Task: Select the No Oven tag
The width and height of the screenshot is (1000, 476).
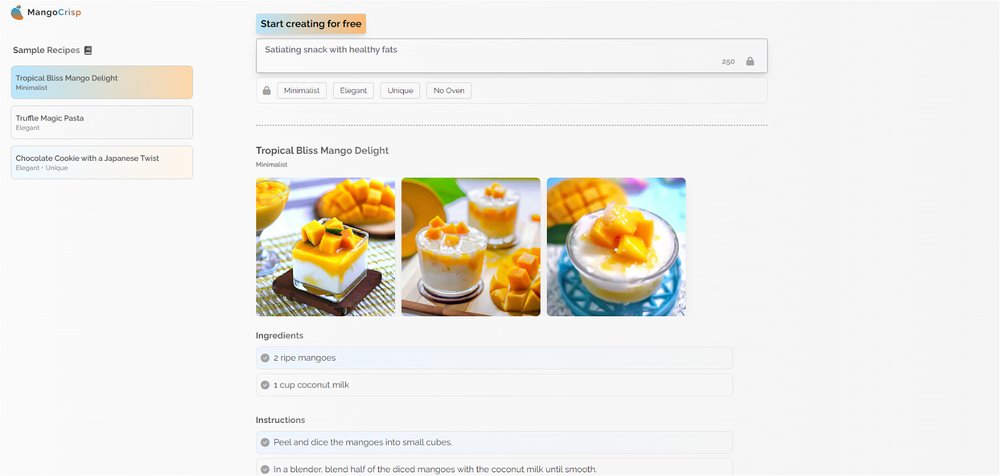Action: [x=449, y=91]
